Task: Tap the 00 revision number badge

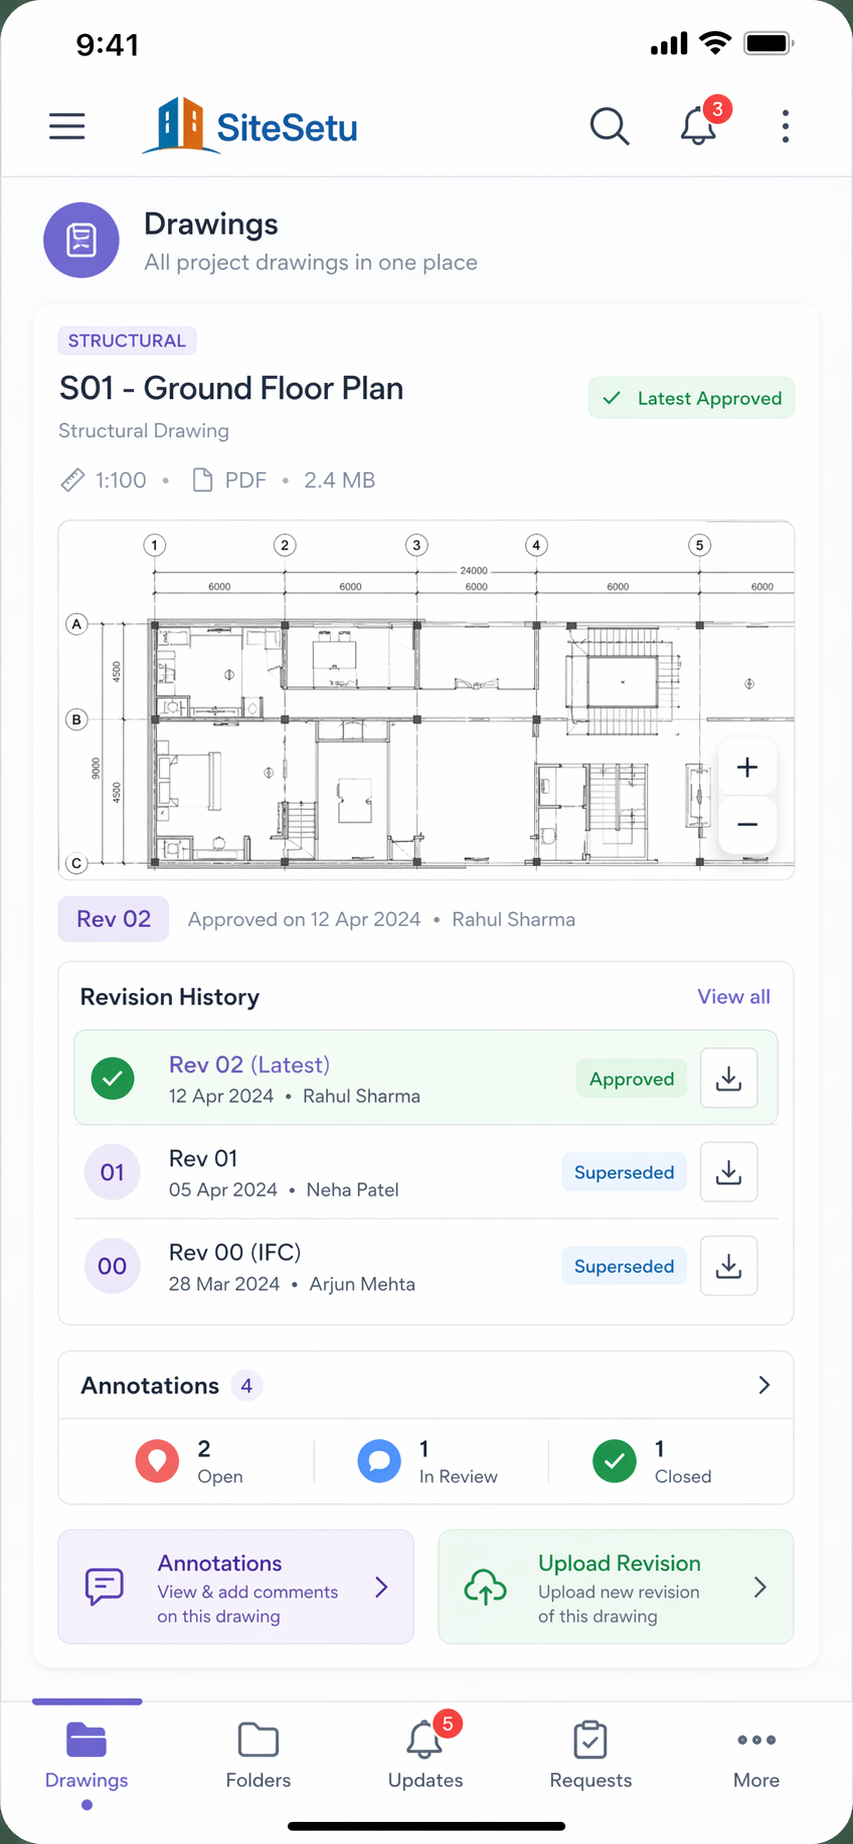Action: pyautogui.click(x=112, y=1266)
